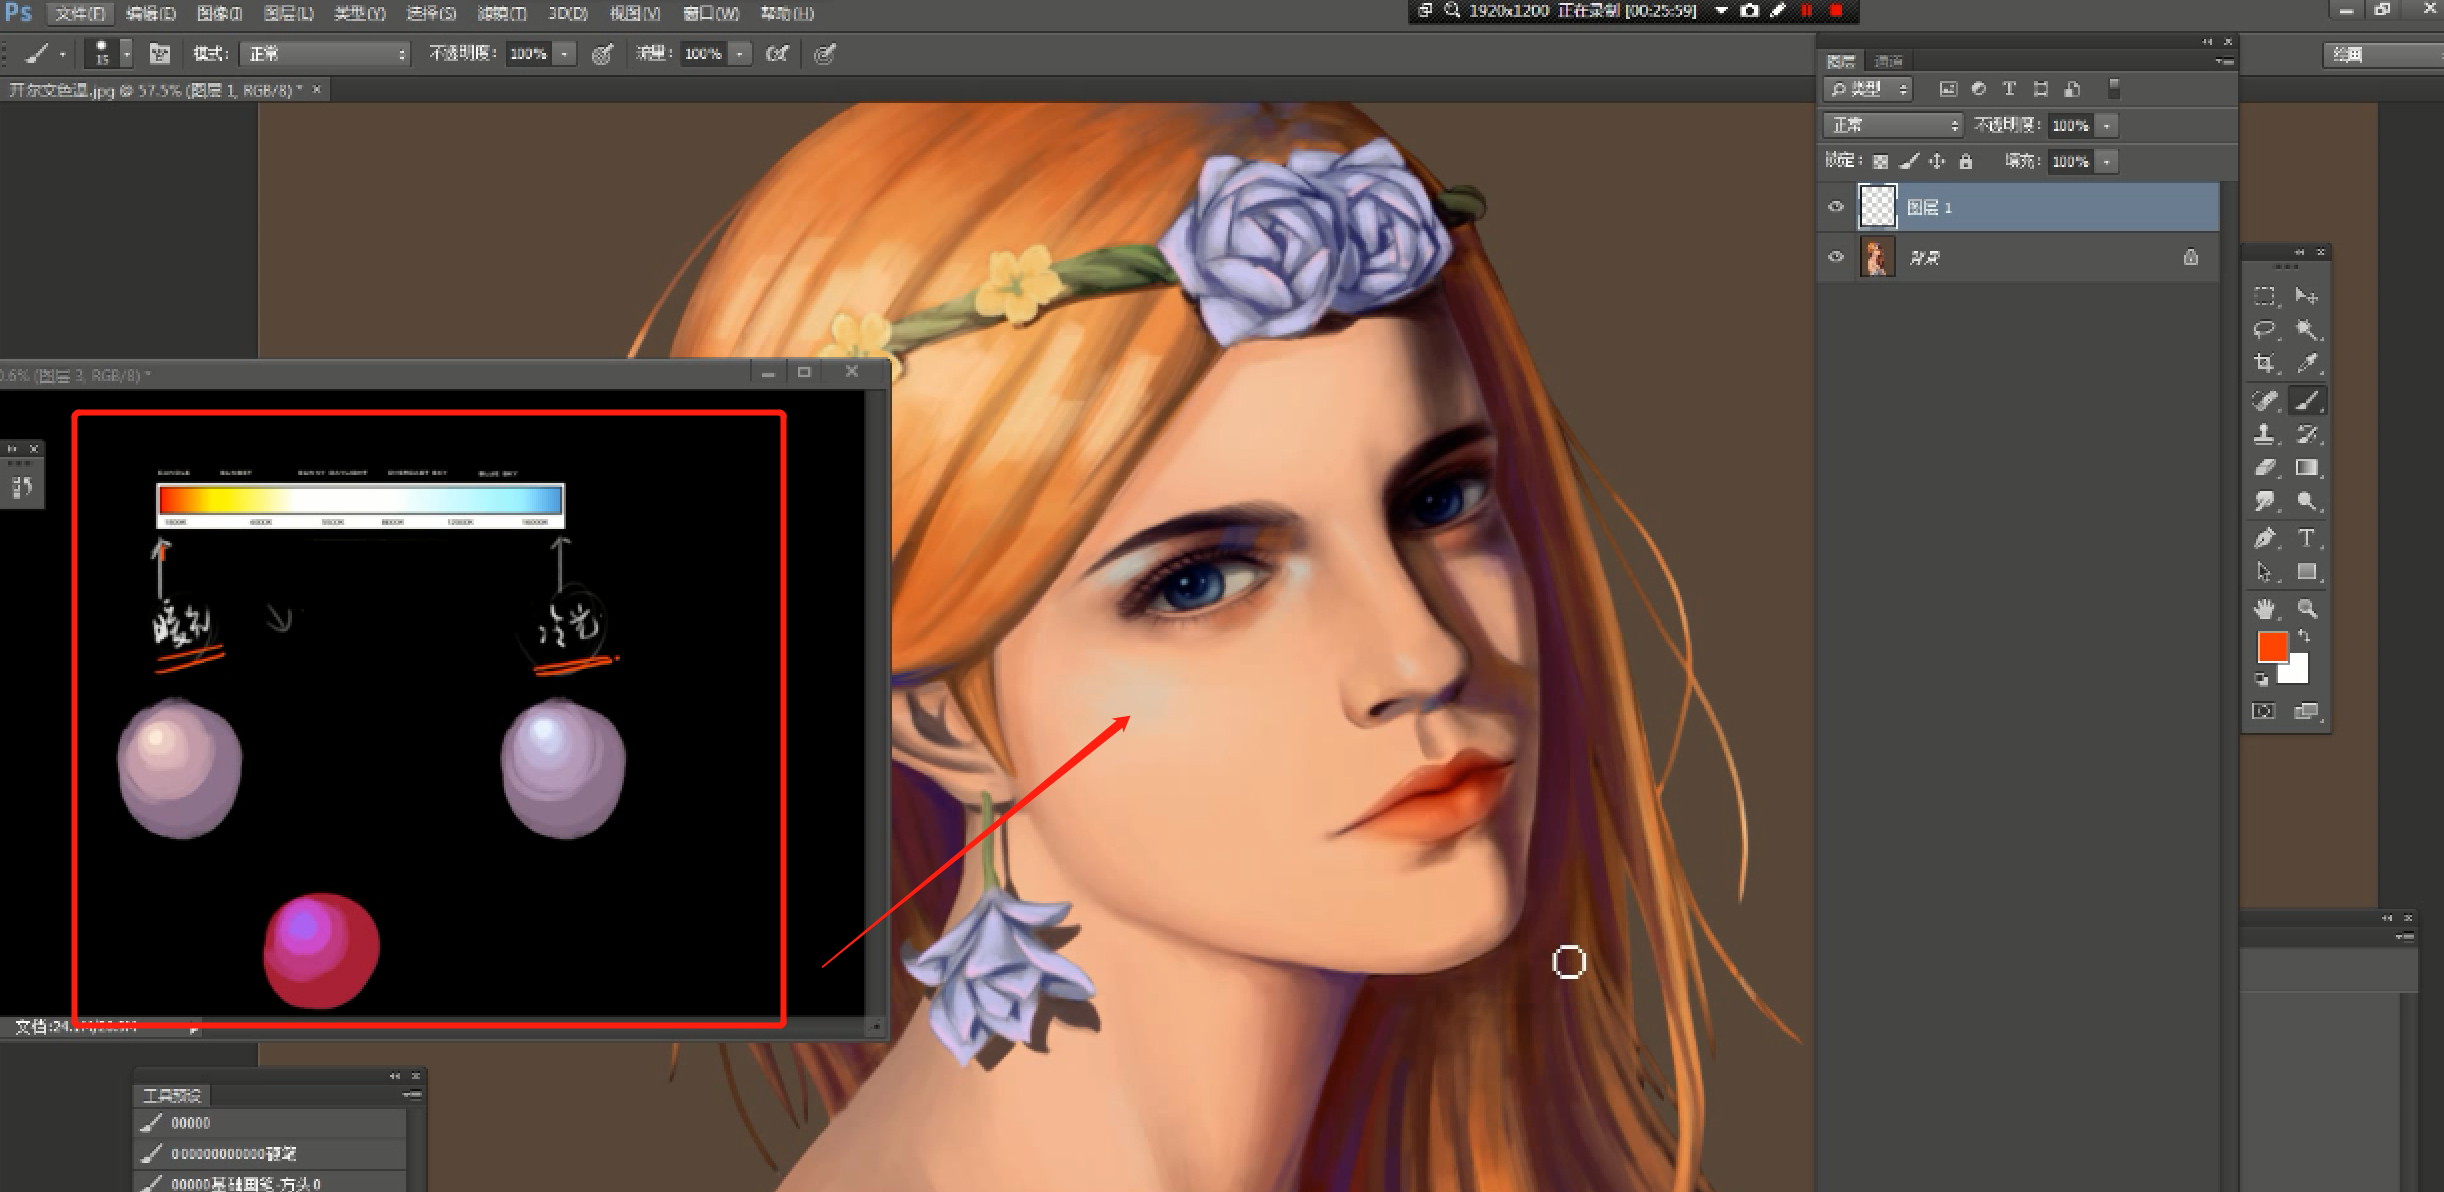This screenshot has width=2444, height=1192.
Task: Select the Lasso tool
Action: [2264, 329]
